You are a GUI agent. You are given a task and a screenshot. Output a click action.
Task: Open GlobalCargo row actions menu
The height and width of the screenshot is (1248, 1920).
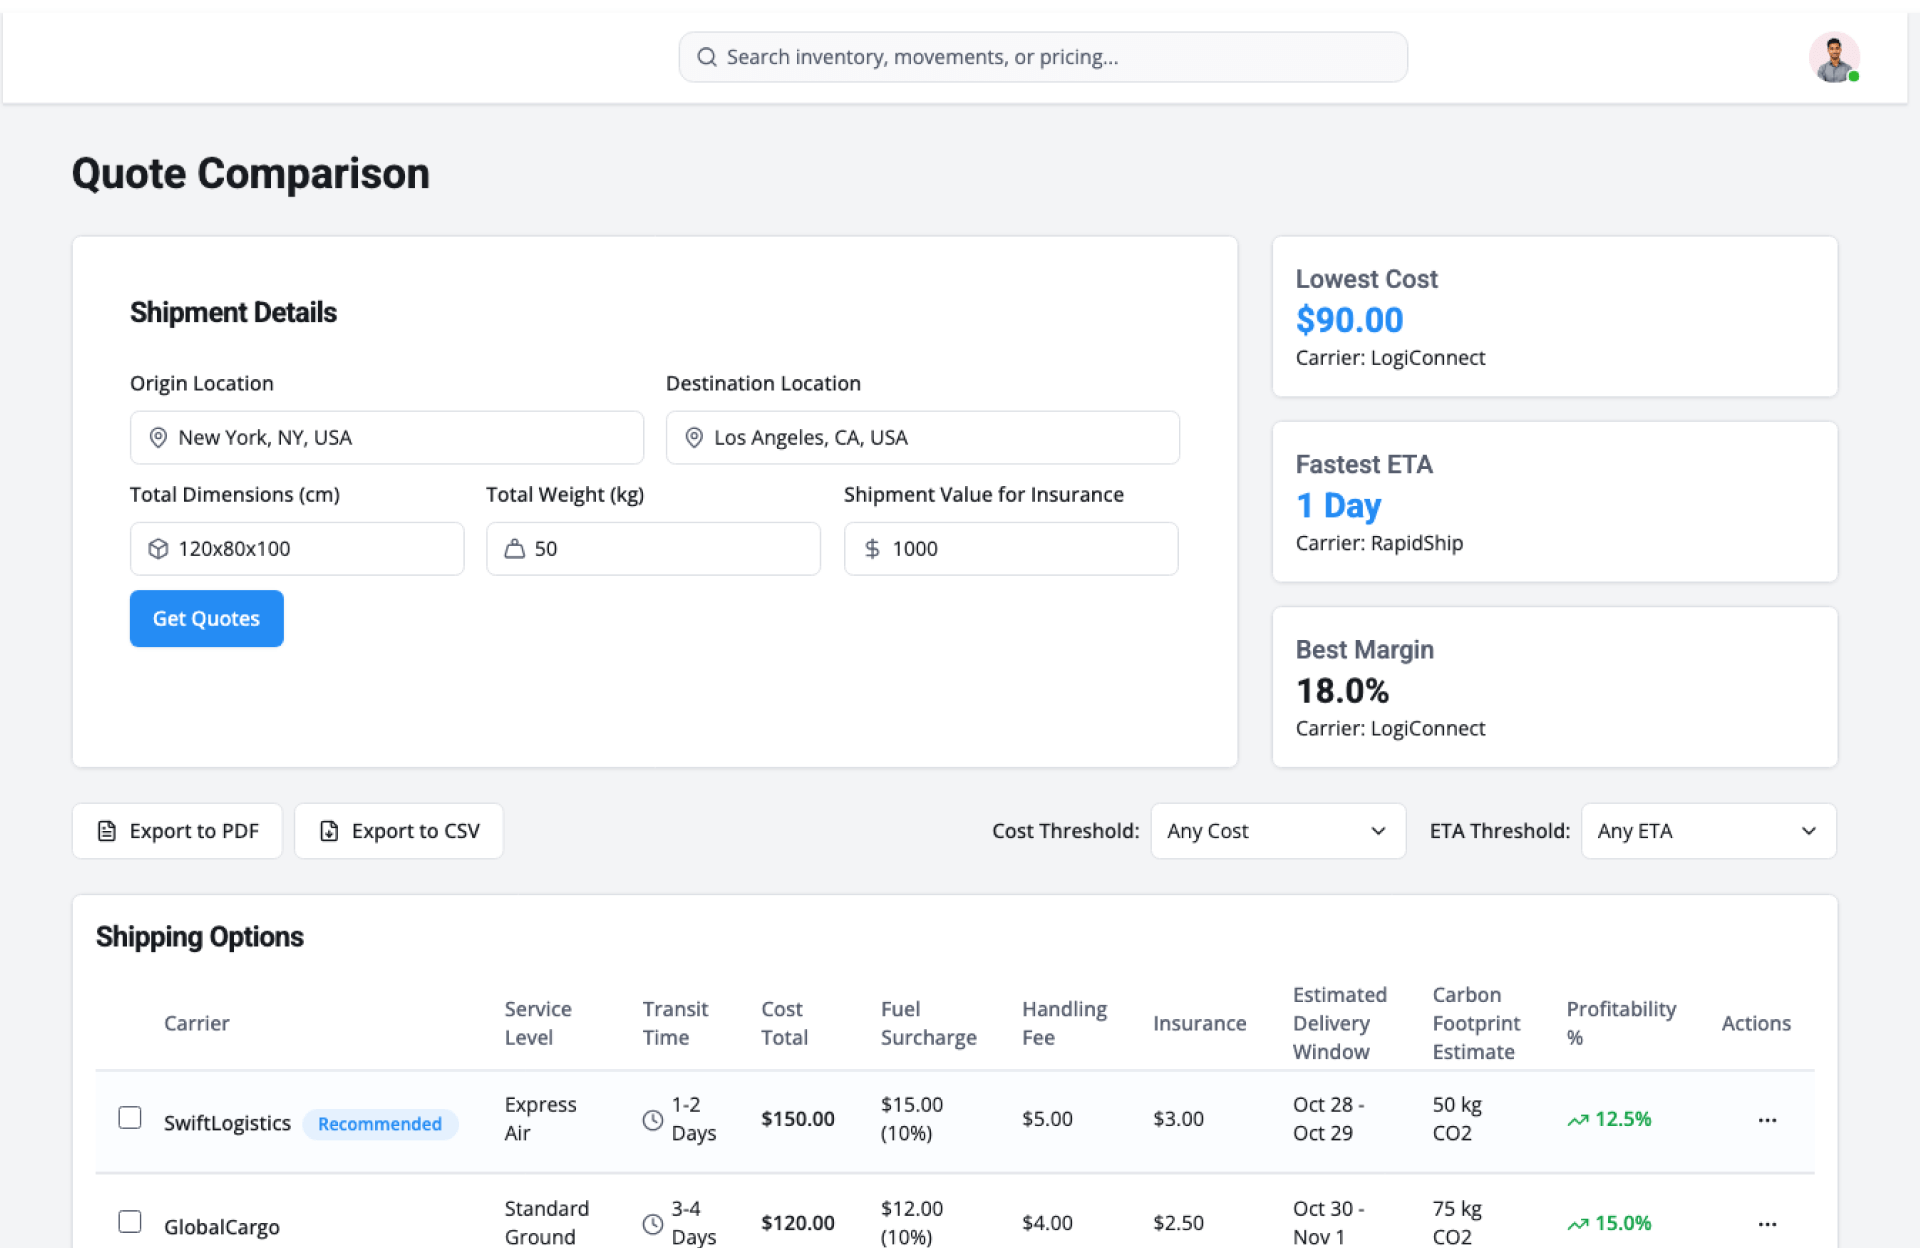click(1767, 1223)
